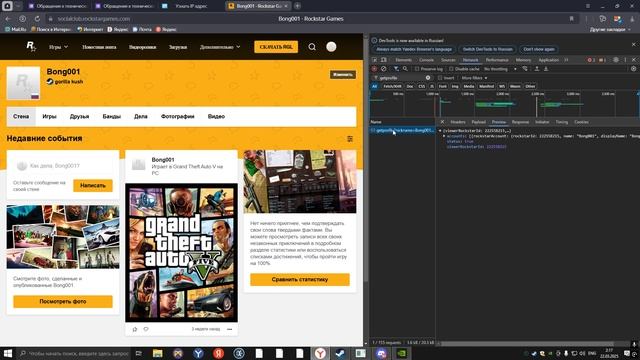
Task: Select the CSS request type filter
Action: [422, 86]
